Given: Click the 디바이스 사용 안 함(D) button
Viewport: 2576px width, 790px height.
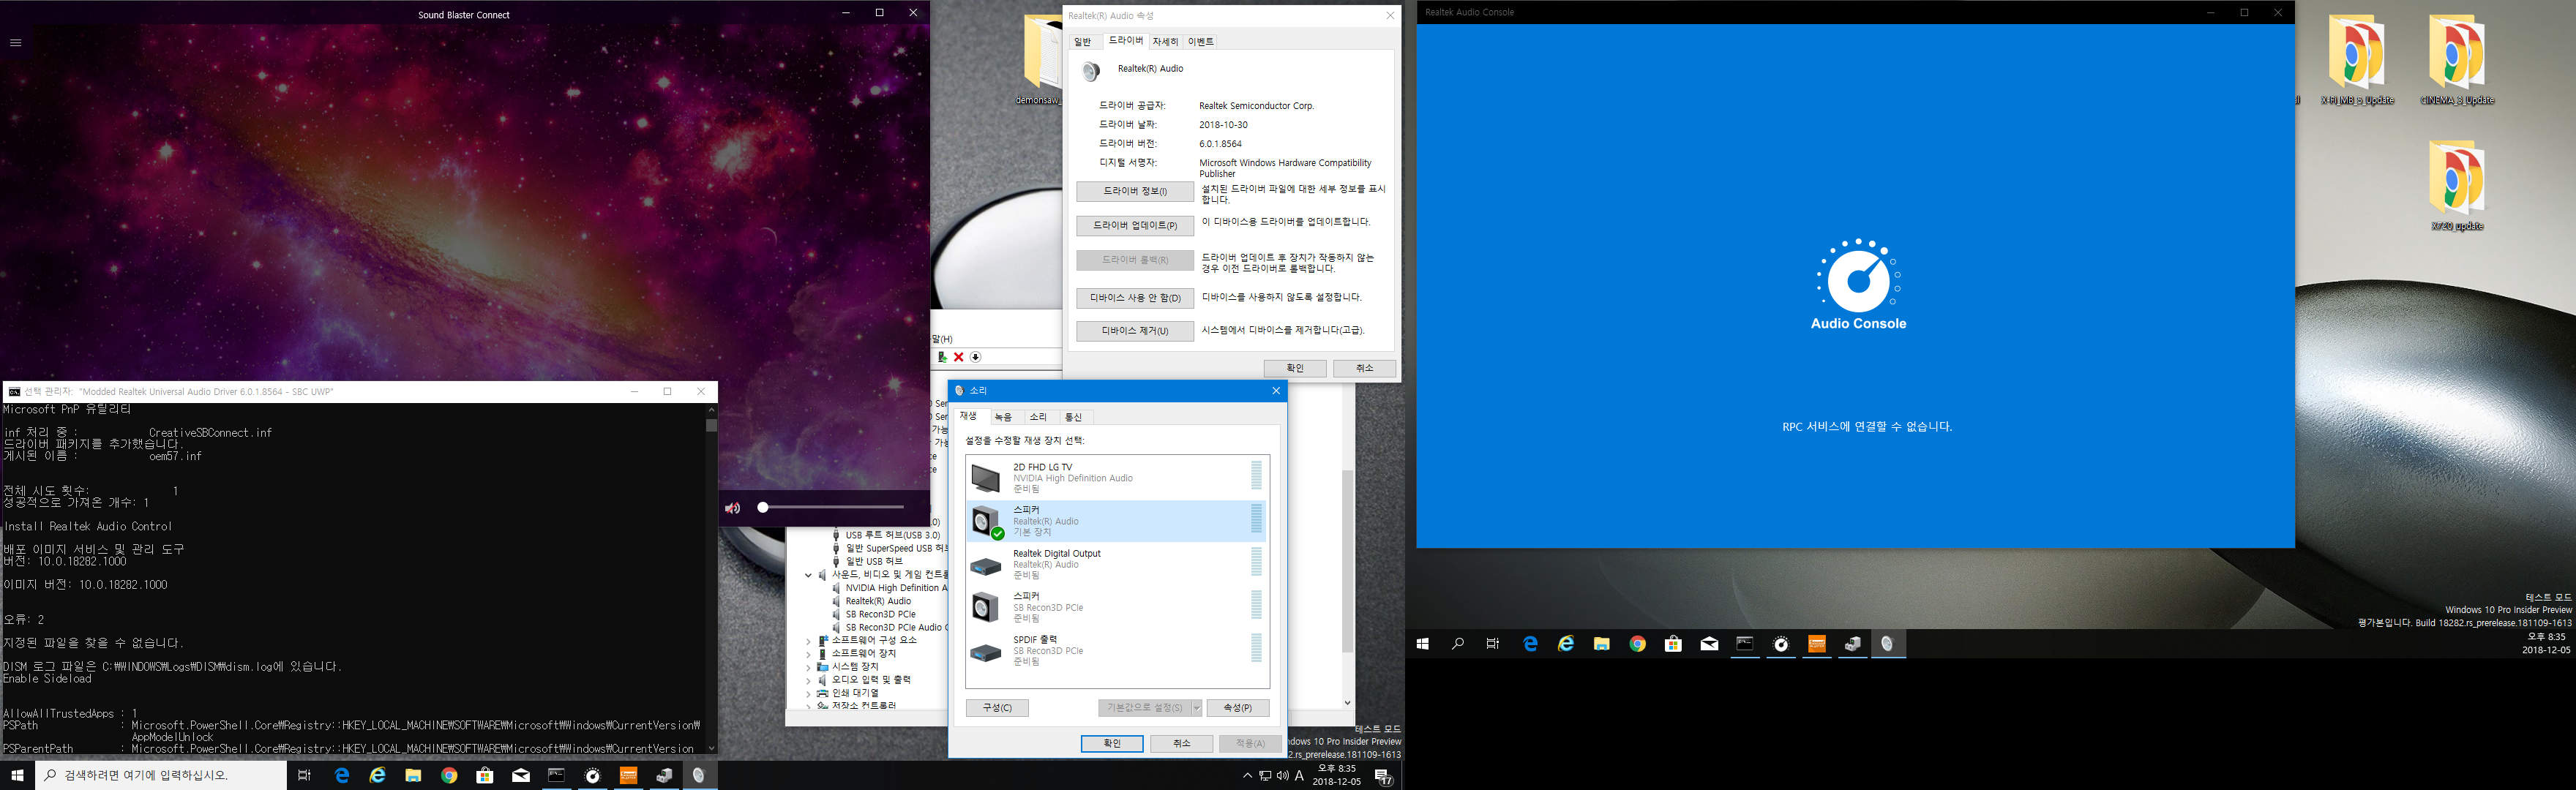Looking at the screenshot, I should (x=1135, y=298).
